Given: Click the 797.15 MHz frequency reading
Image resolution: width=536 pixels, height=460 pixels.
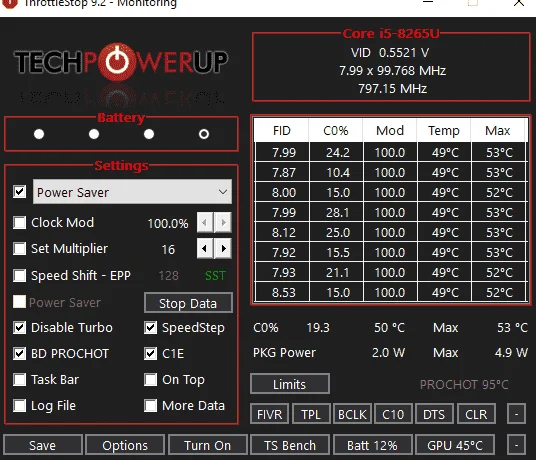Looking at the screenshot, I should pyautogui.click(x=392, y=89).
